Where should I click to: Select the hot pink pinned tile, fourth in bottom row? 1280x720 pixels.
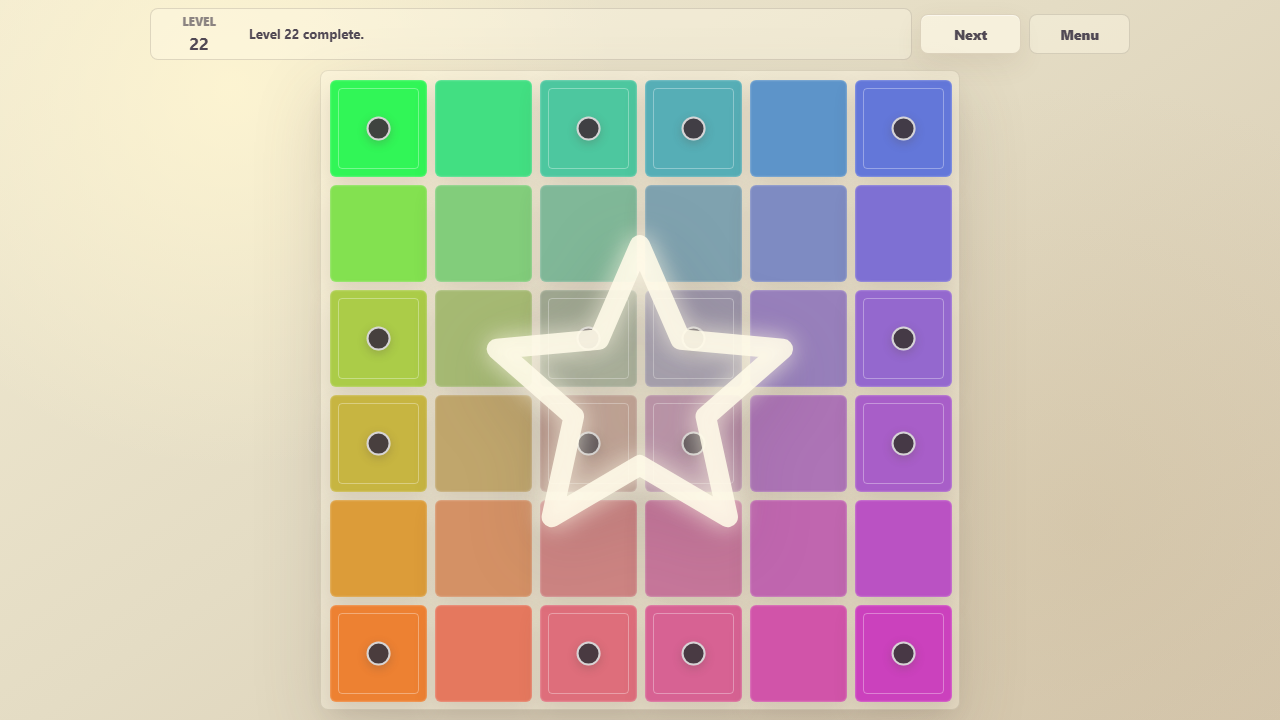coord(693,653)
